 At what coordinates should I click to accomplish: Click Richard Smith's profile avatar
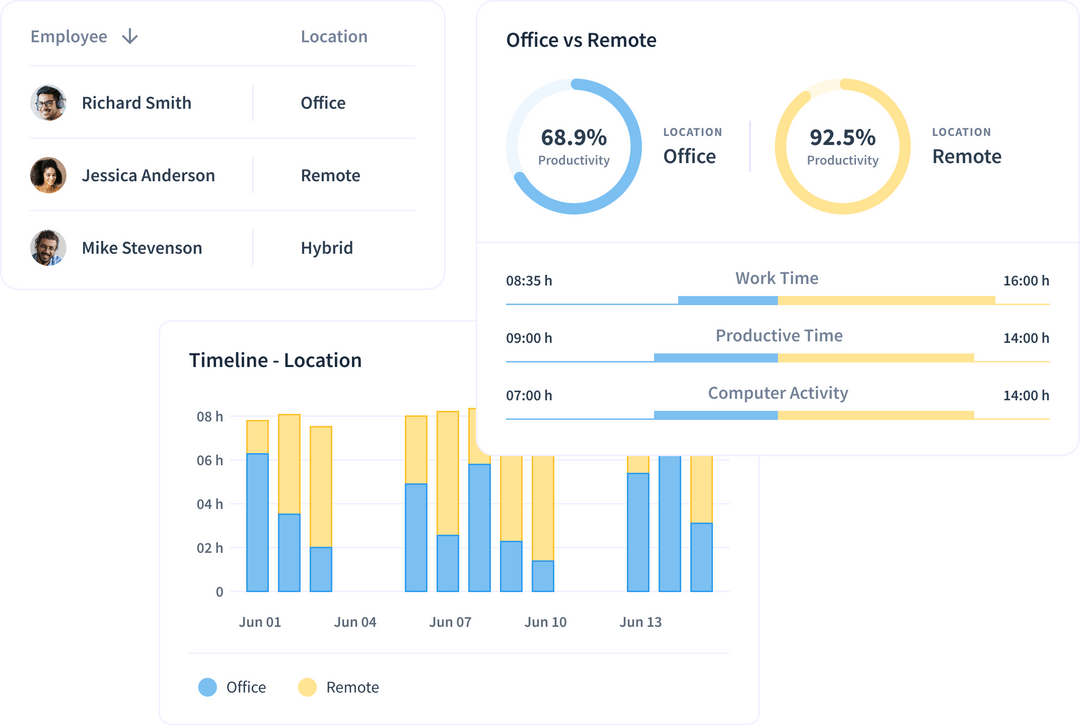[48, 102]
